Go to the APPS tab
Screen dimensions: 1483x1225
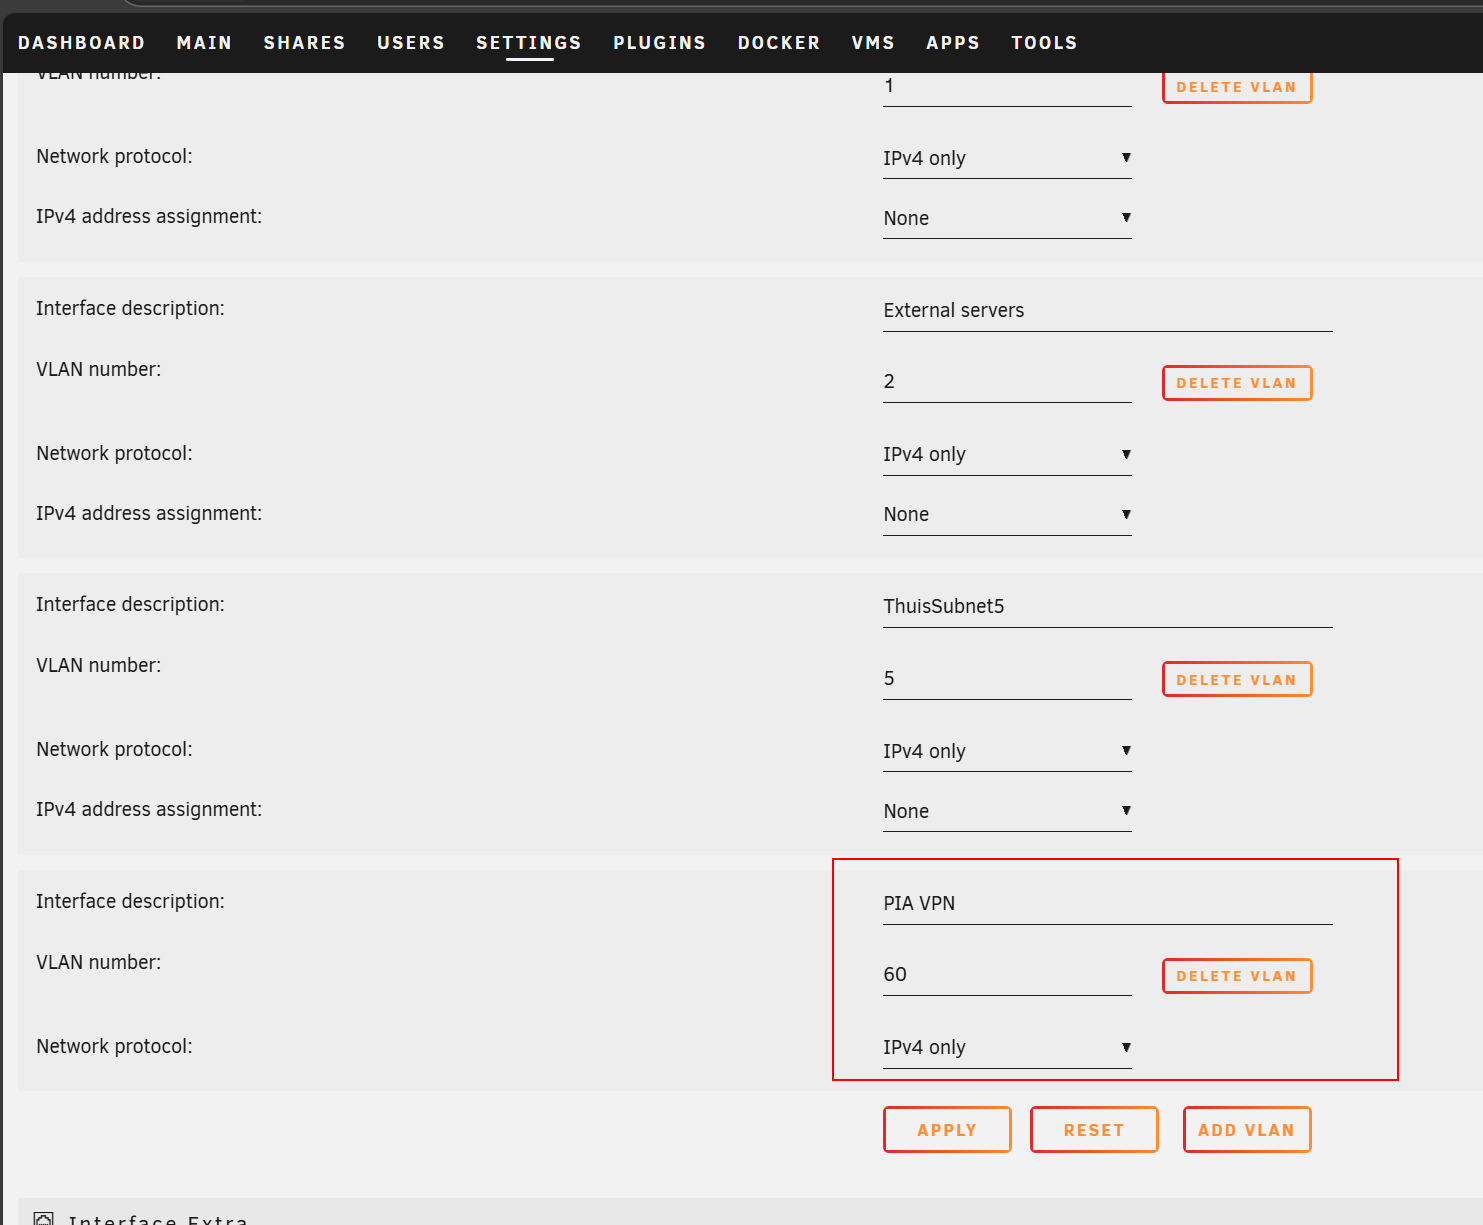point(953,43)
